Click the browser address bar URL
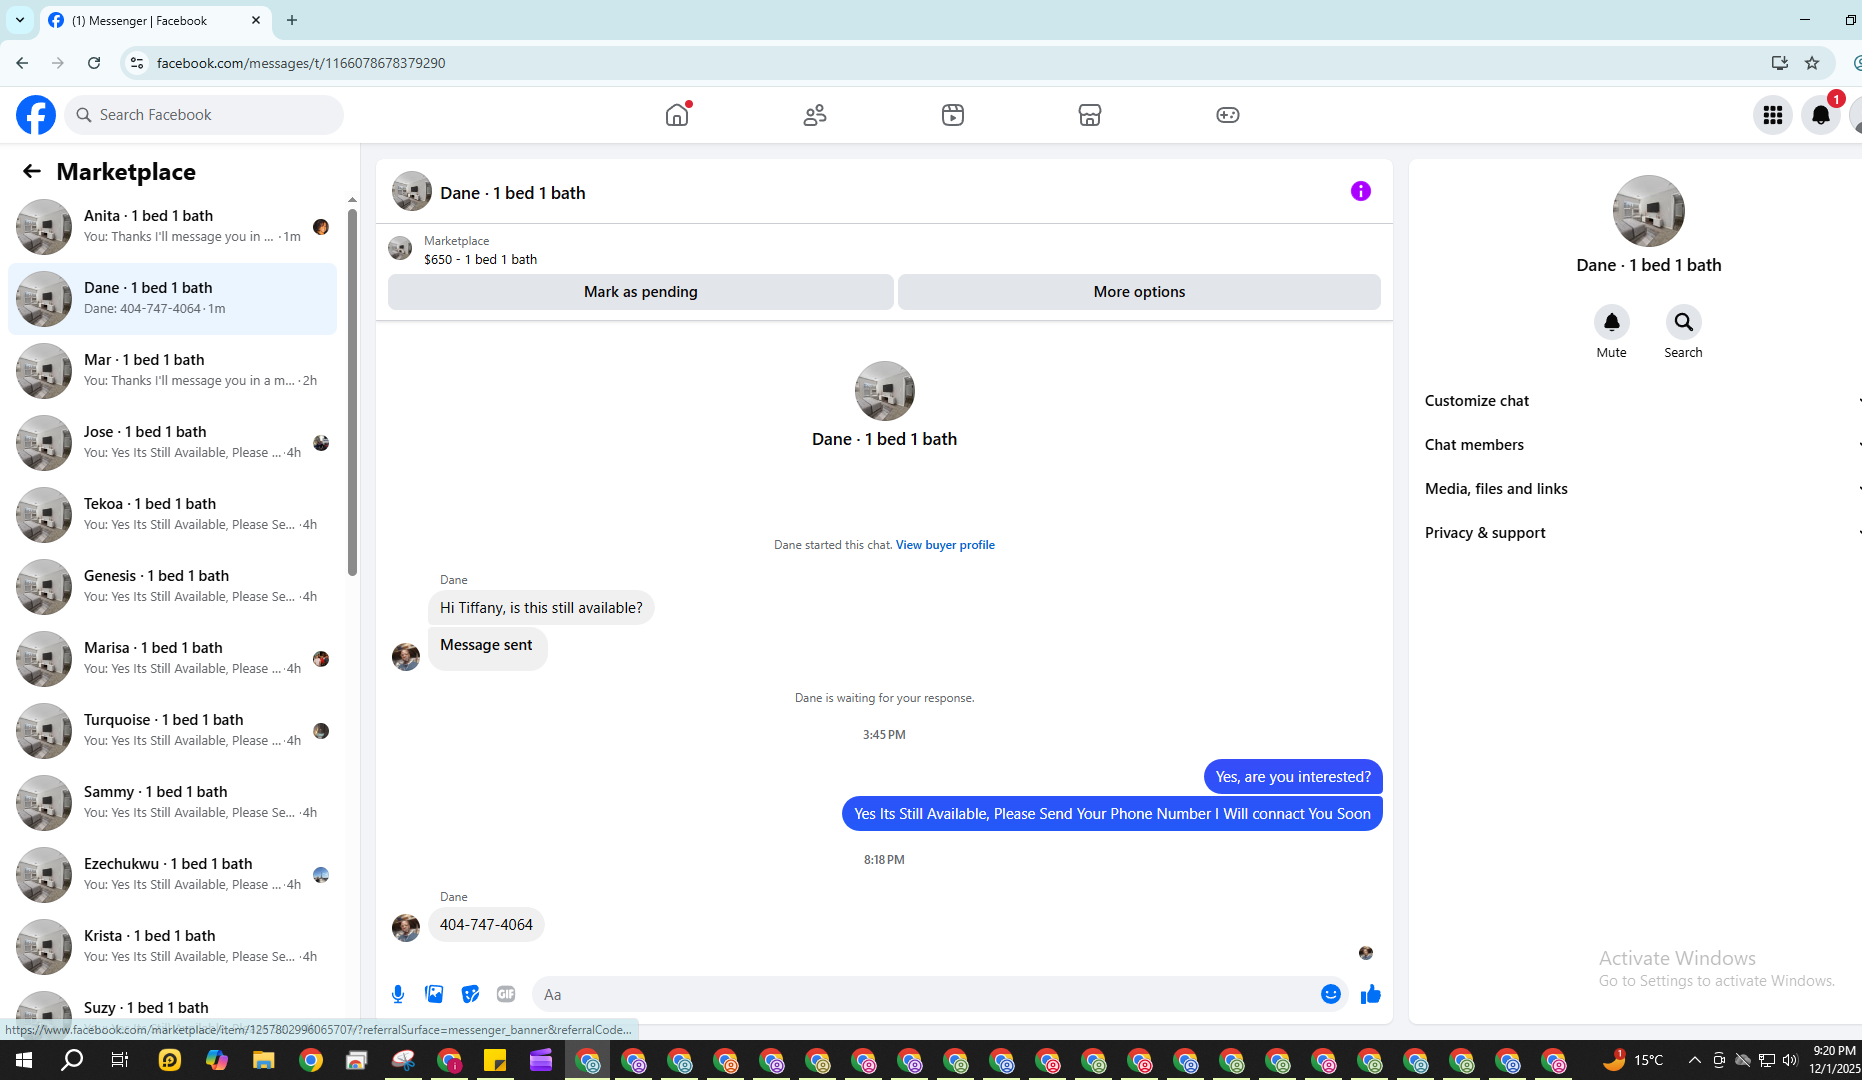The height and width of the screenshot is (1080, 1862). [301, 63]
